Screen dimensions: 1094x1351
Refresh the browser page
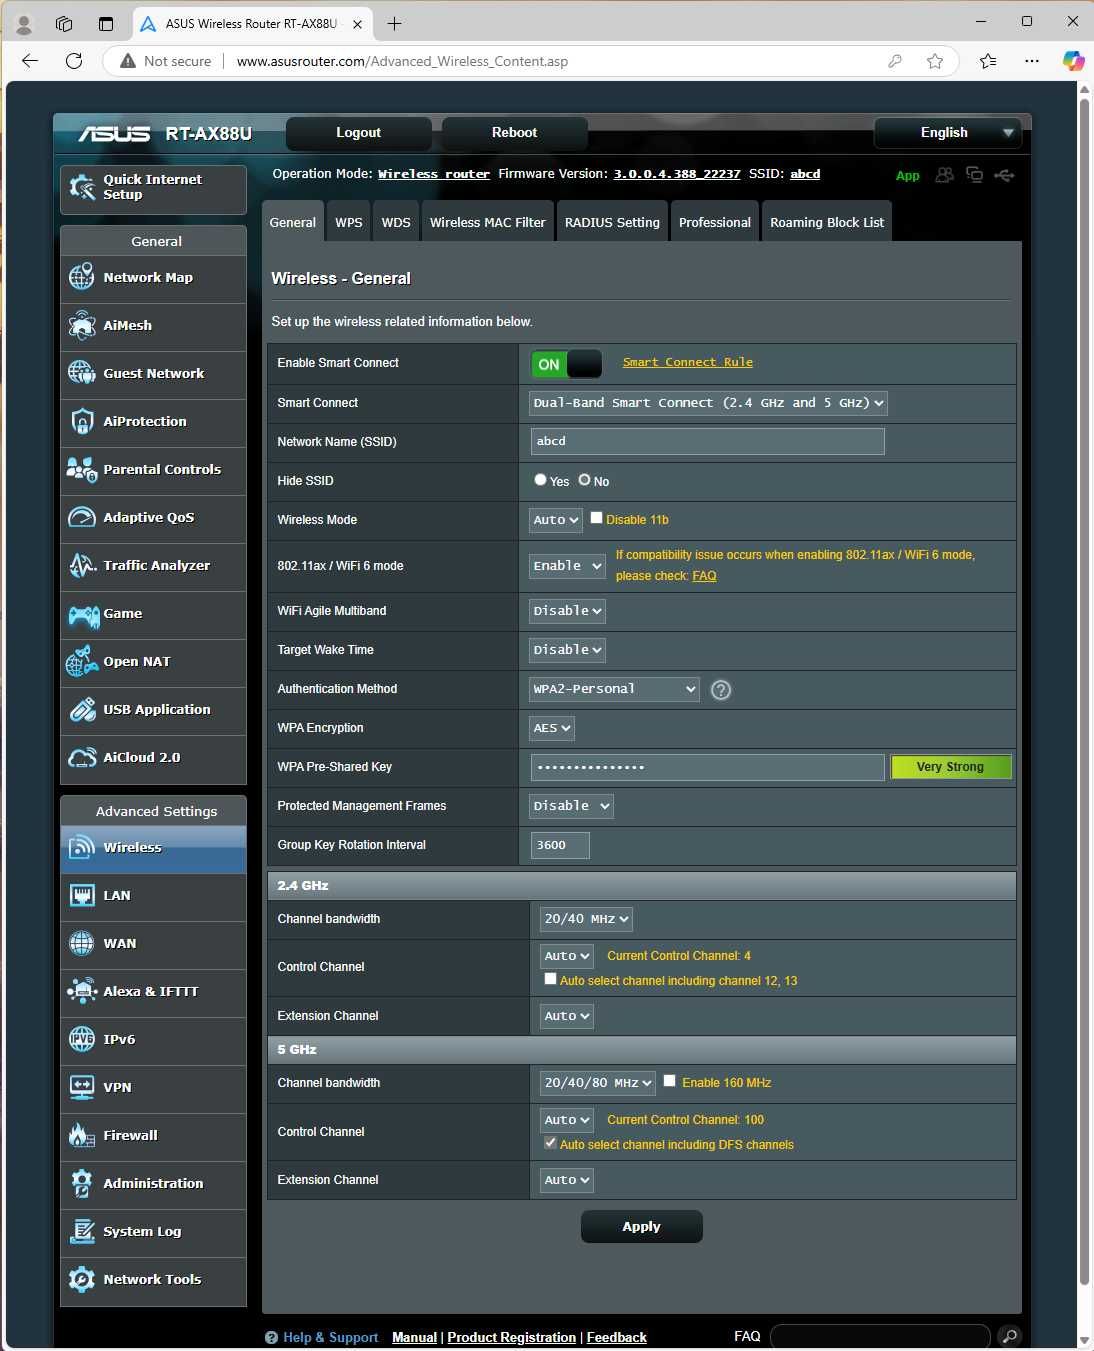tap(74, 61)
